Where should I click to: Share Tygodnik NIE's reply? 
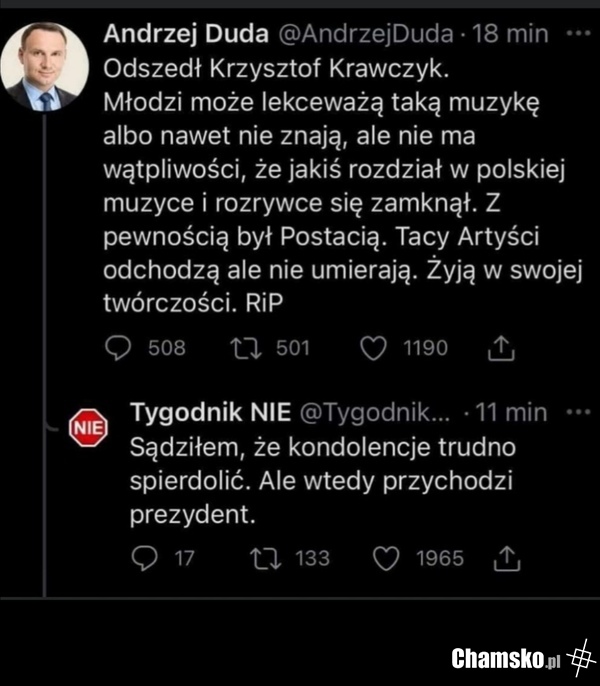(508, 559)
